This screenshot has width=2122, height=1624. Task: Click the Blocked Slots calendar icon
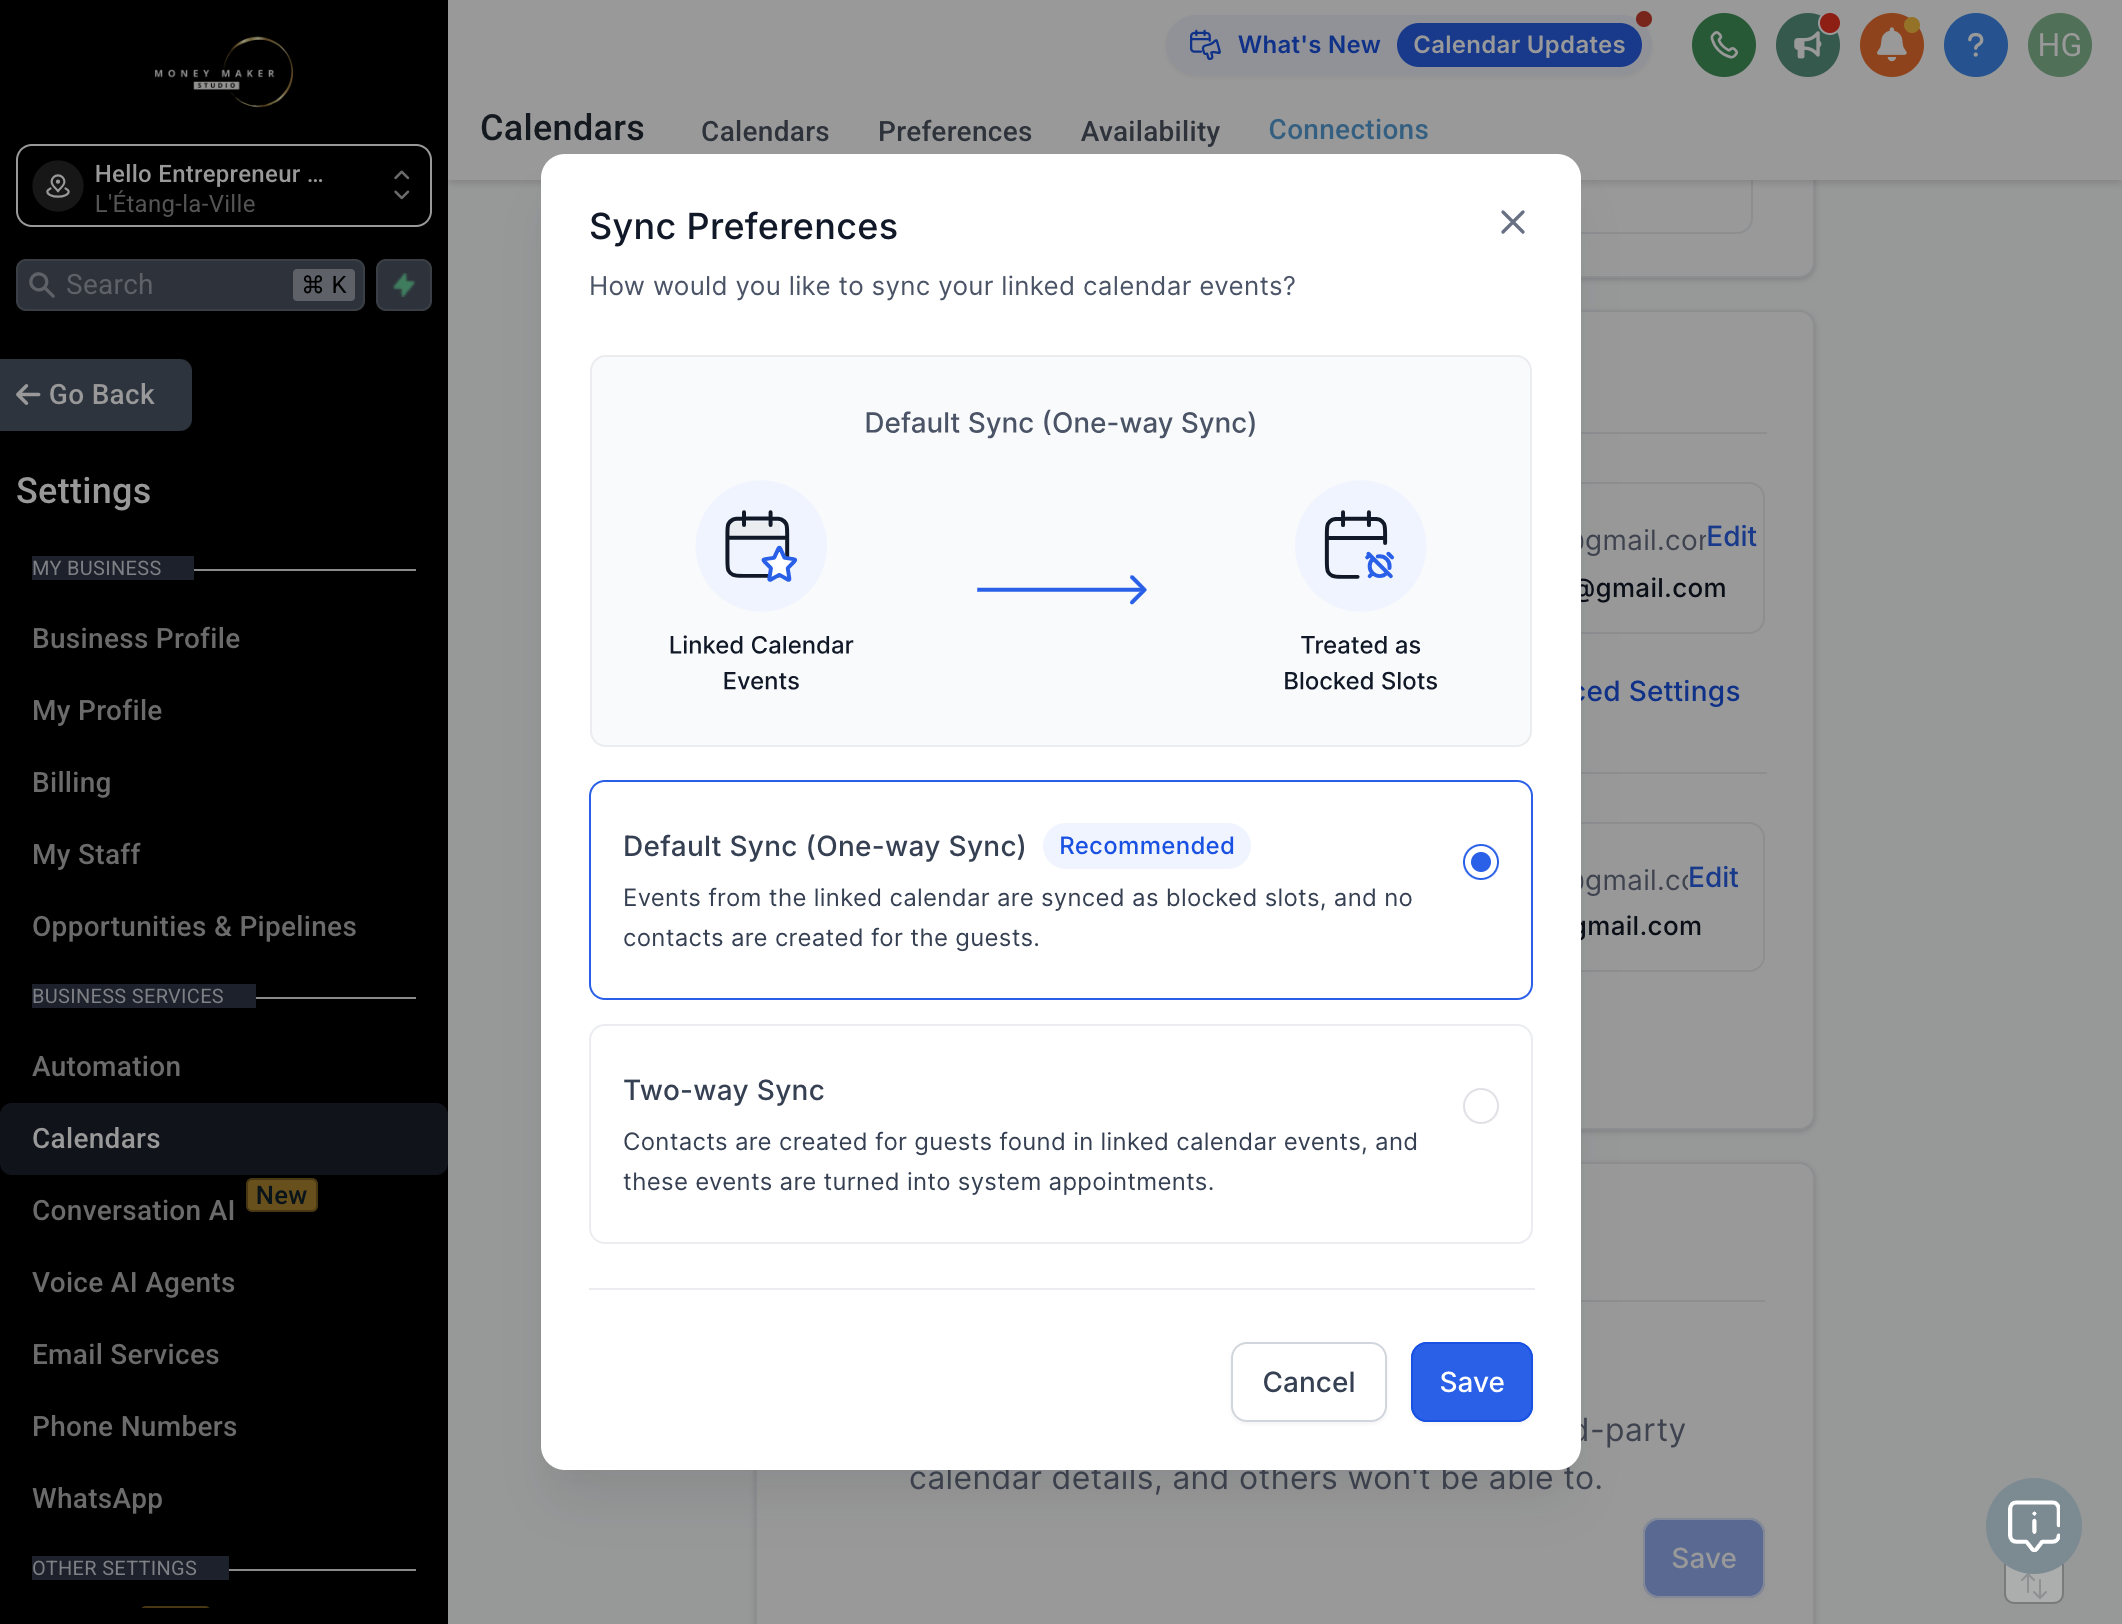coord(1360,546)
